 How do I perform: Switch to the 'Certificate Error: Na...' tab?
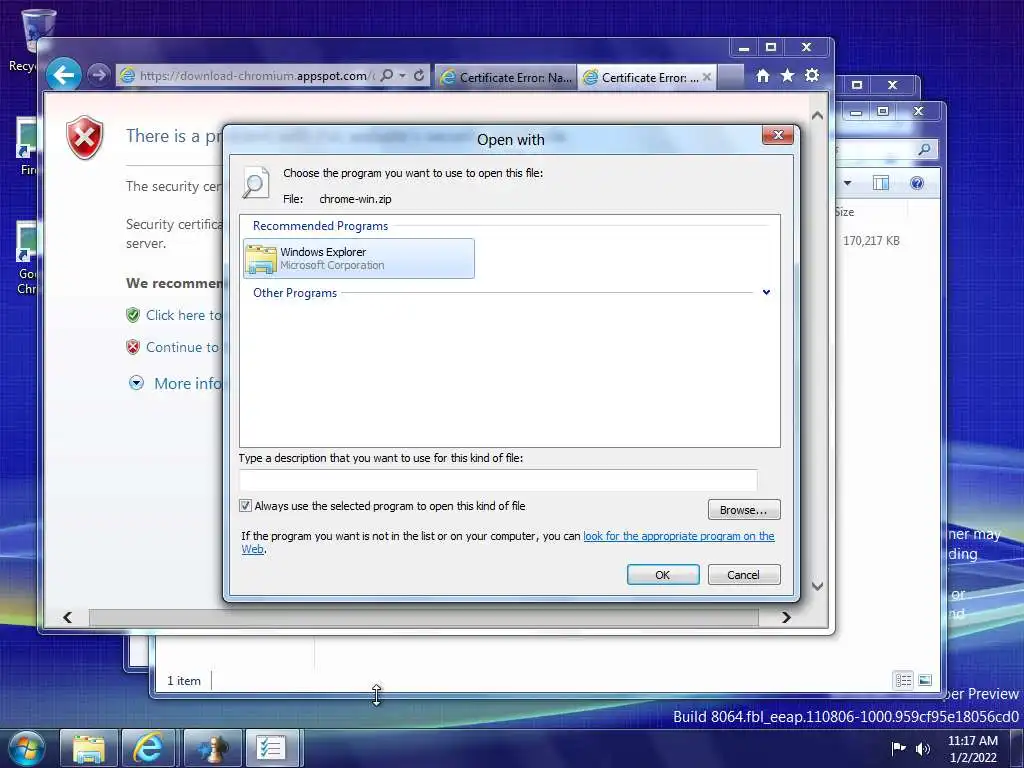click(506, 77)
